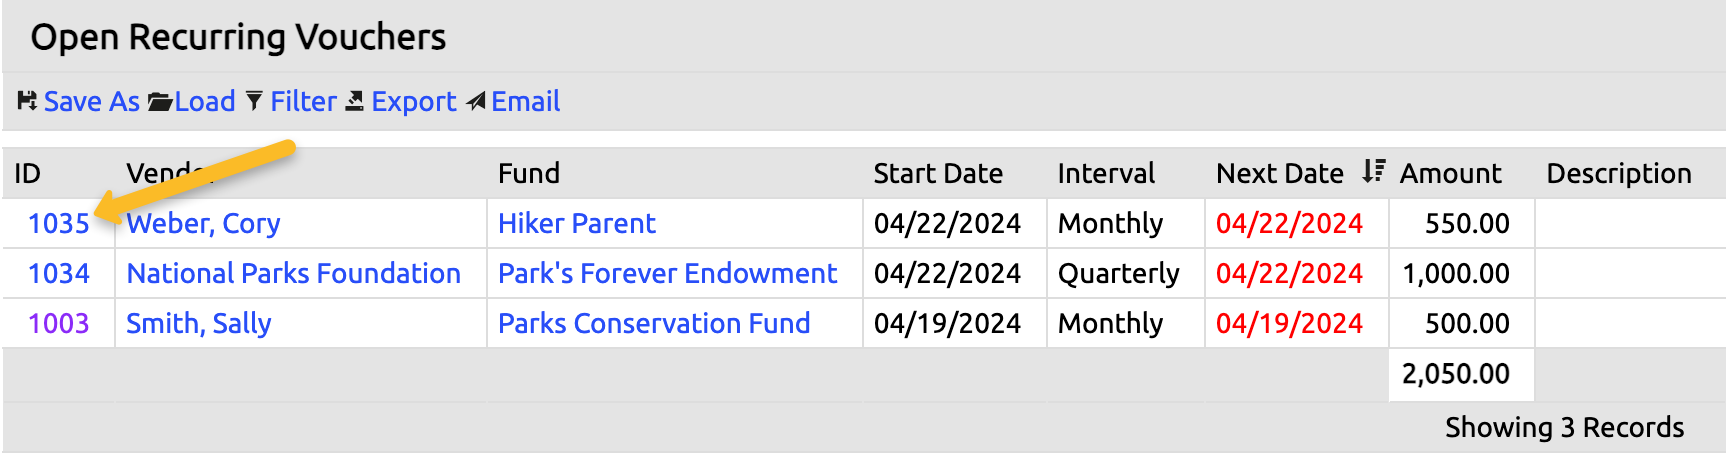Open Parks Conservation Fund link
The height and width of the screenshot is (456, 1726).
click(x=654, y=323)
